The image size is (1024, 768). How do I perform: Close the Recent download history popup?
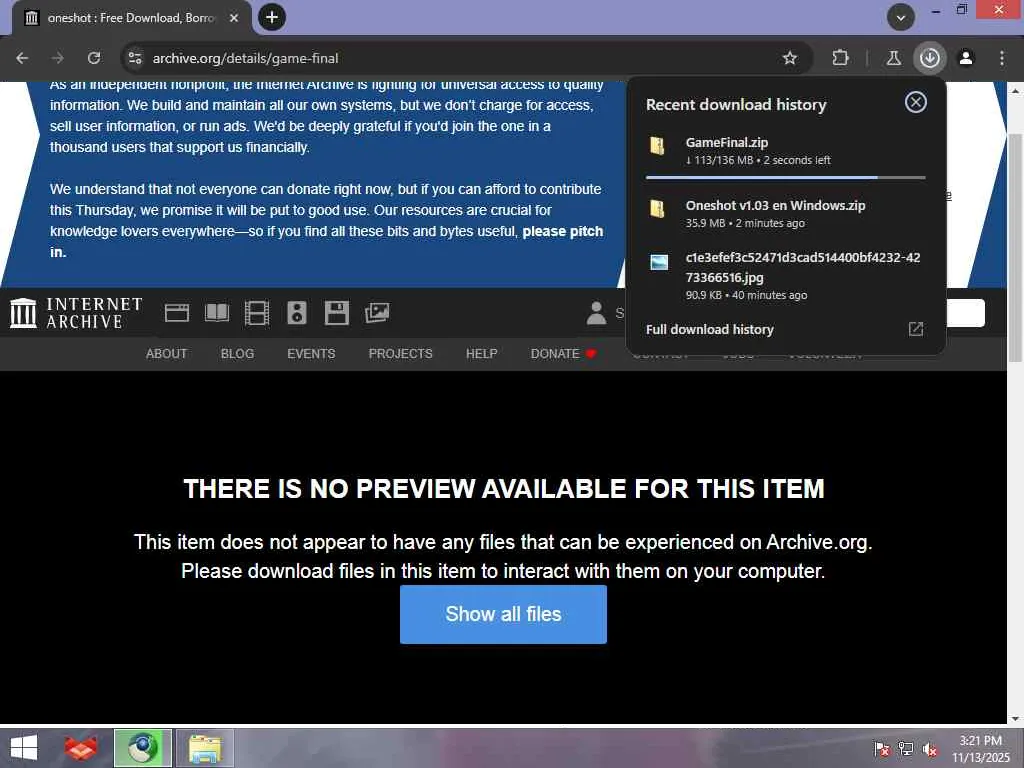tap(916, 102)
